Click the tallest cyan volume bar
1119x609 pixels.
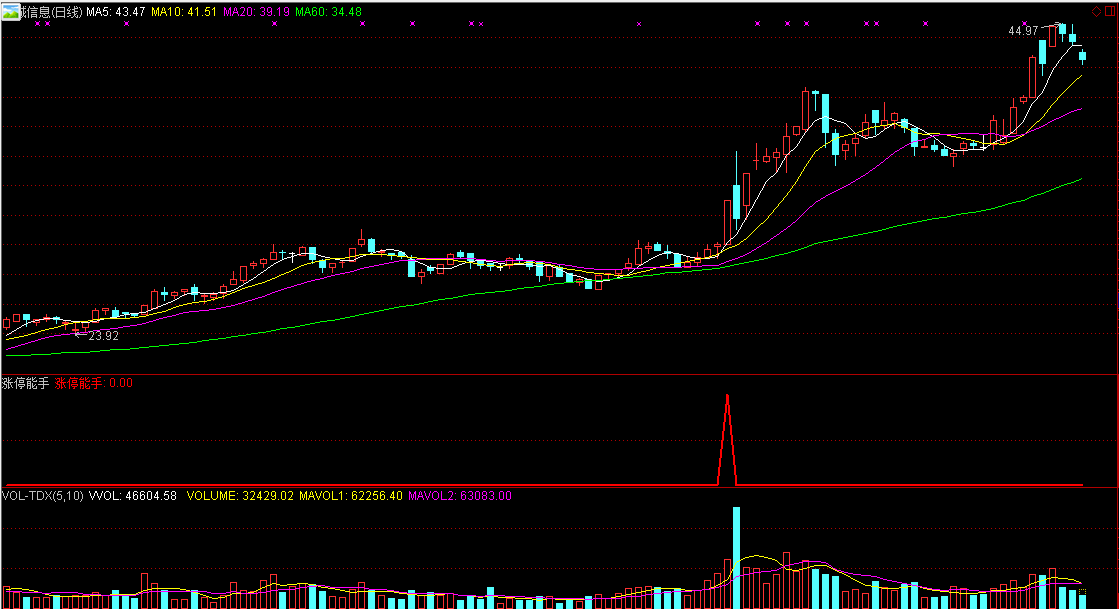pos(736,558)
